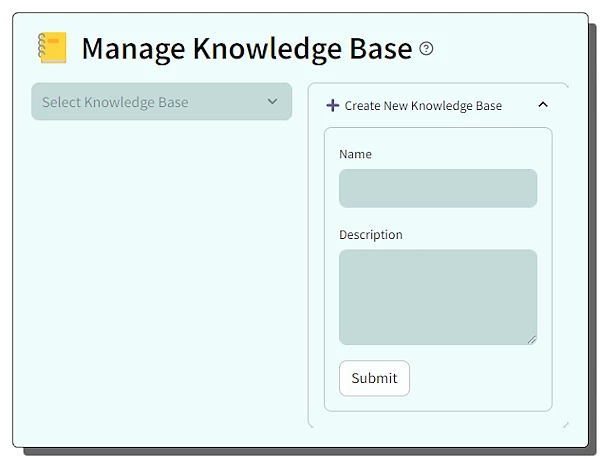Click the help question mark icon
Viewport: 600px width, 459px height.
(x=427, y=48)
